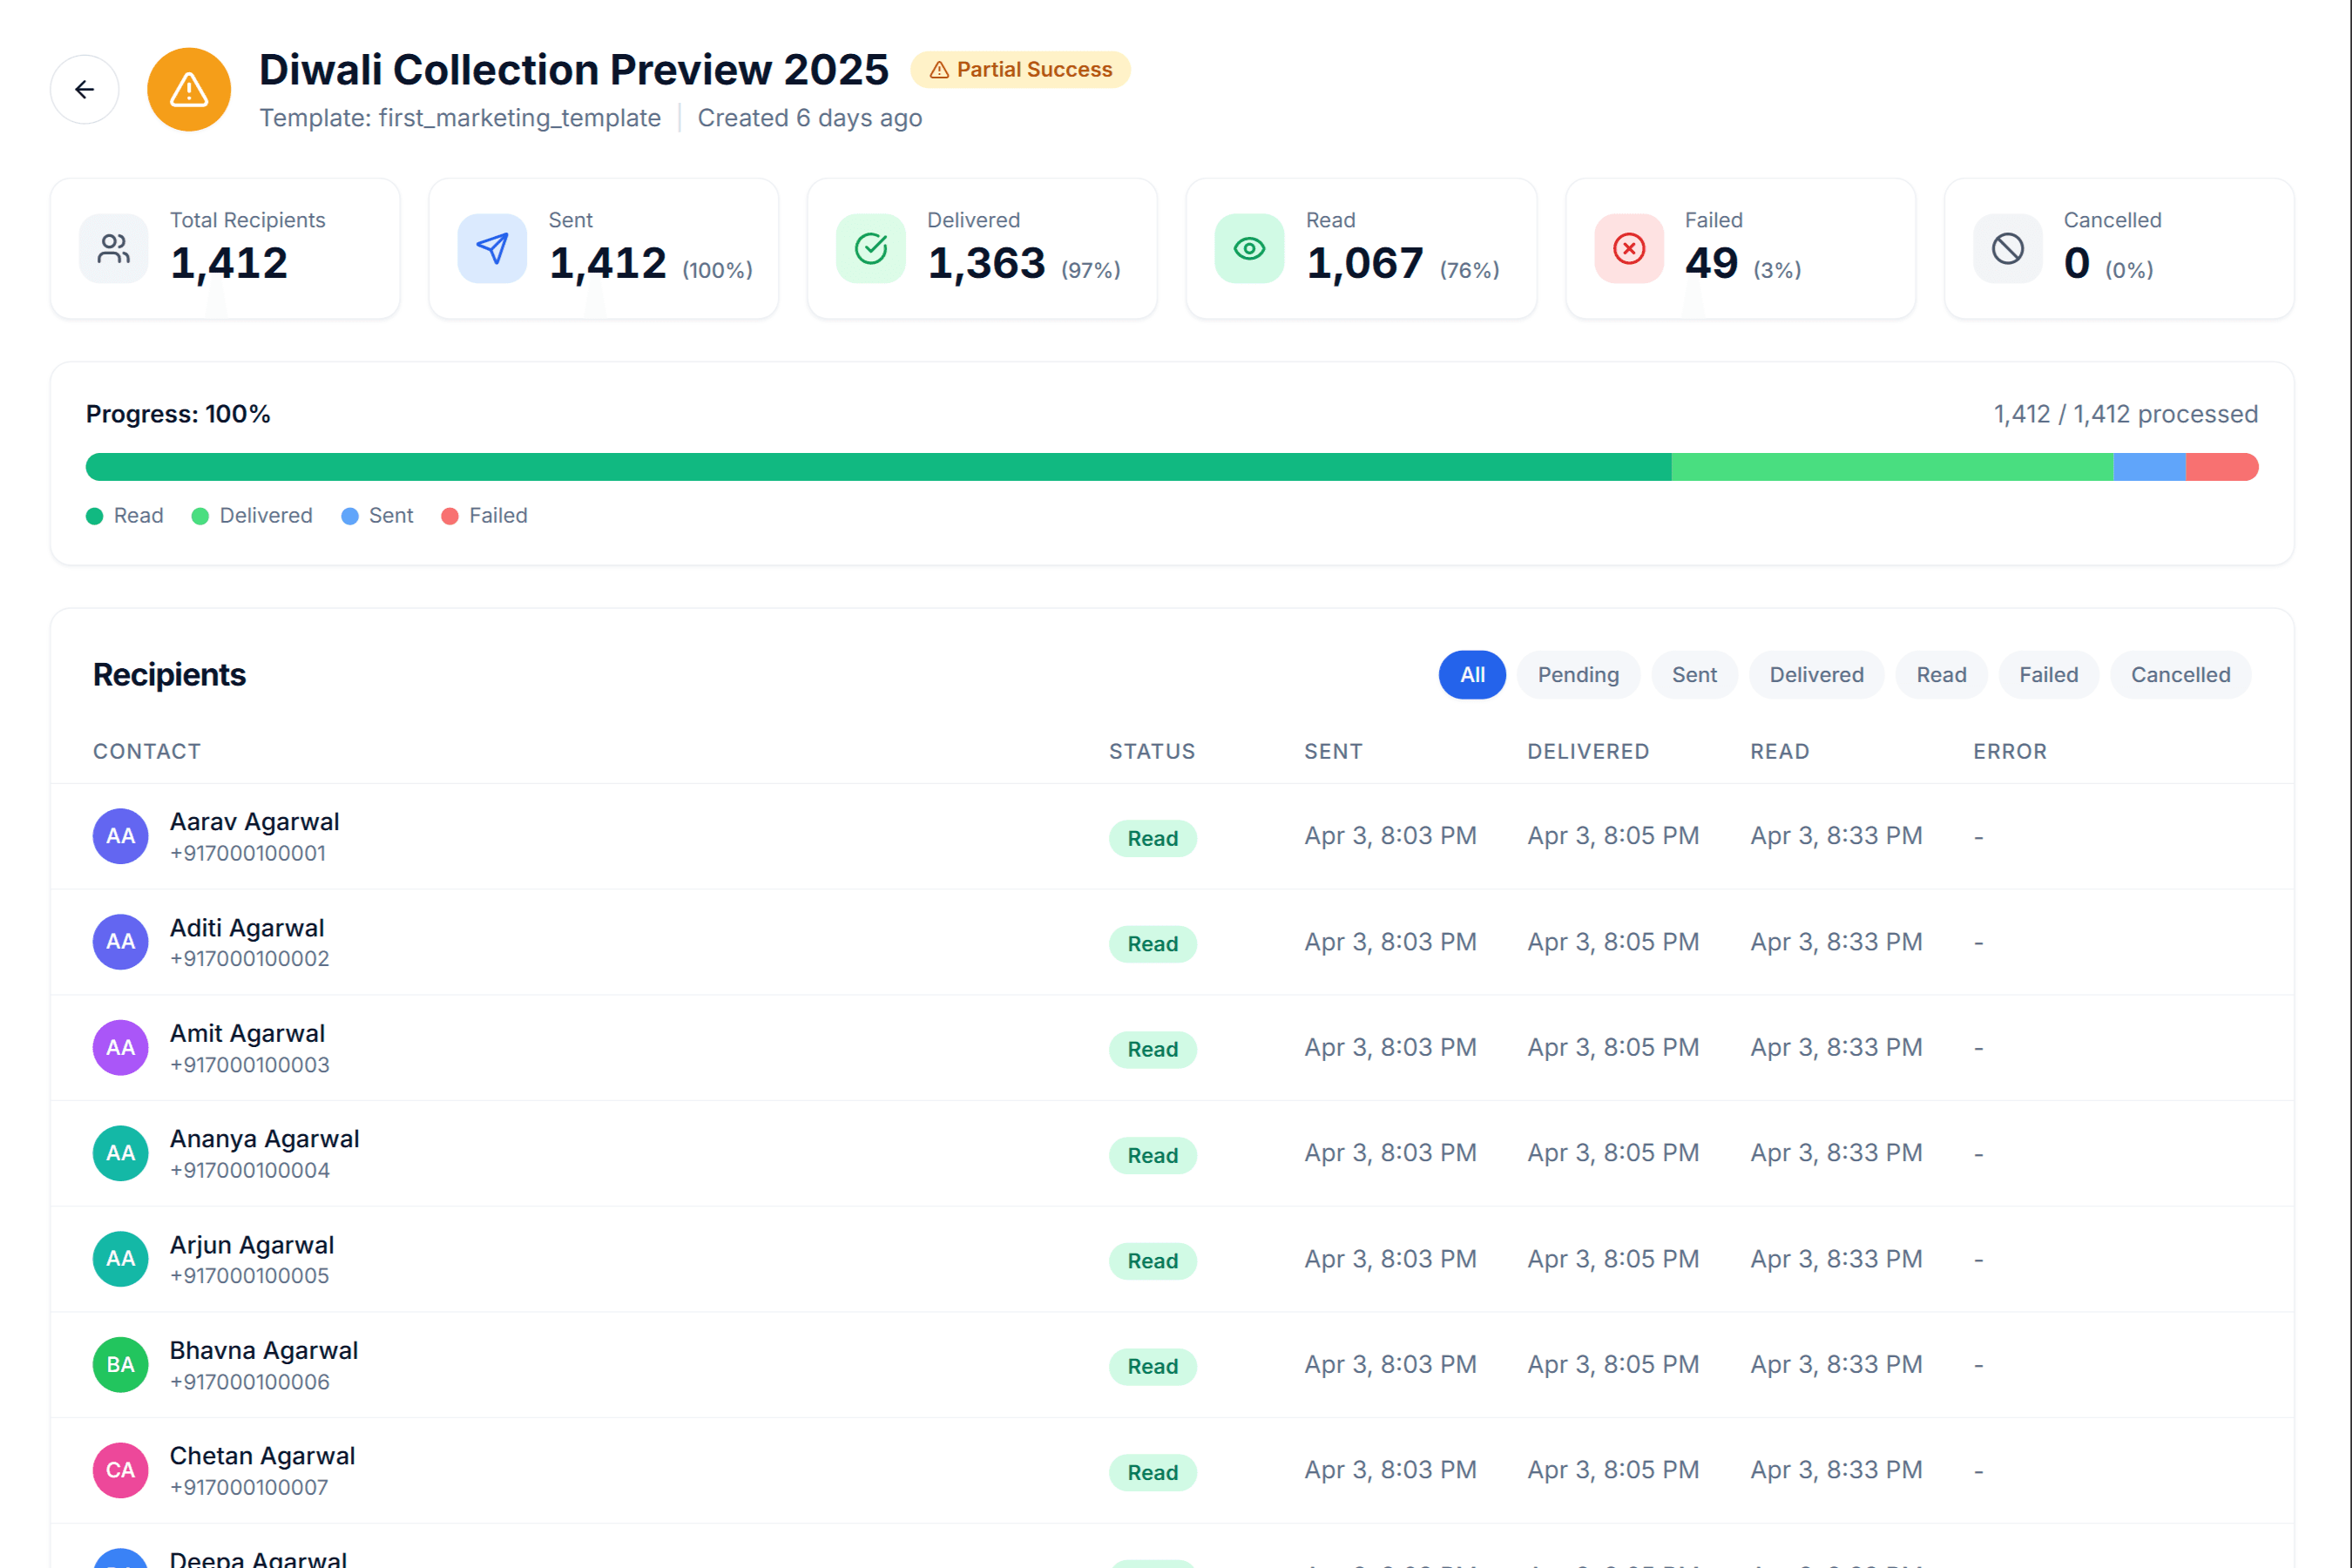
Task: Click Arjun Agarwal's read time Apr 3, 8:33 PM
Action: pos(1836,1259)
